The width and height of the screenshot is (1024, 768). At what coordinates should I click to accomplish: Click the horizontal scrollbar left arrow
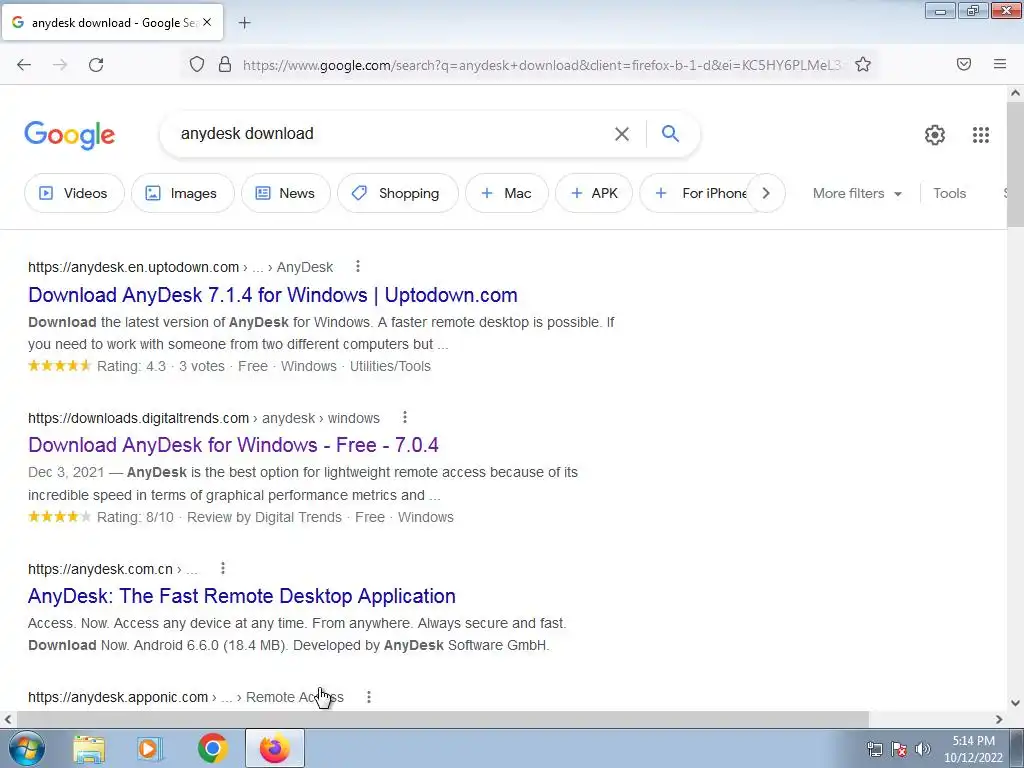pos(8,719)
